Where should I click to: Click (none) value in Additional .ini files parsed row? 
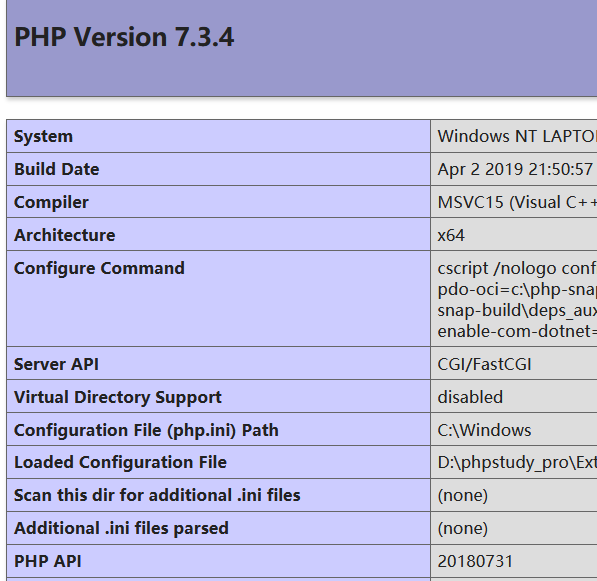click(463, 528)
